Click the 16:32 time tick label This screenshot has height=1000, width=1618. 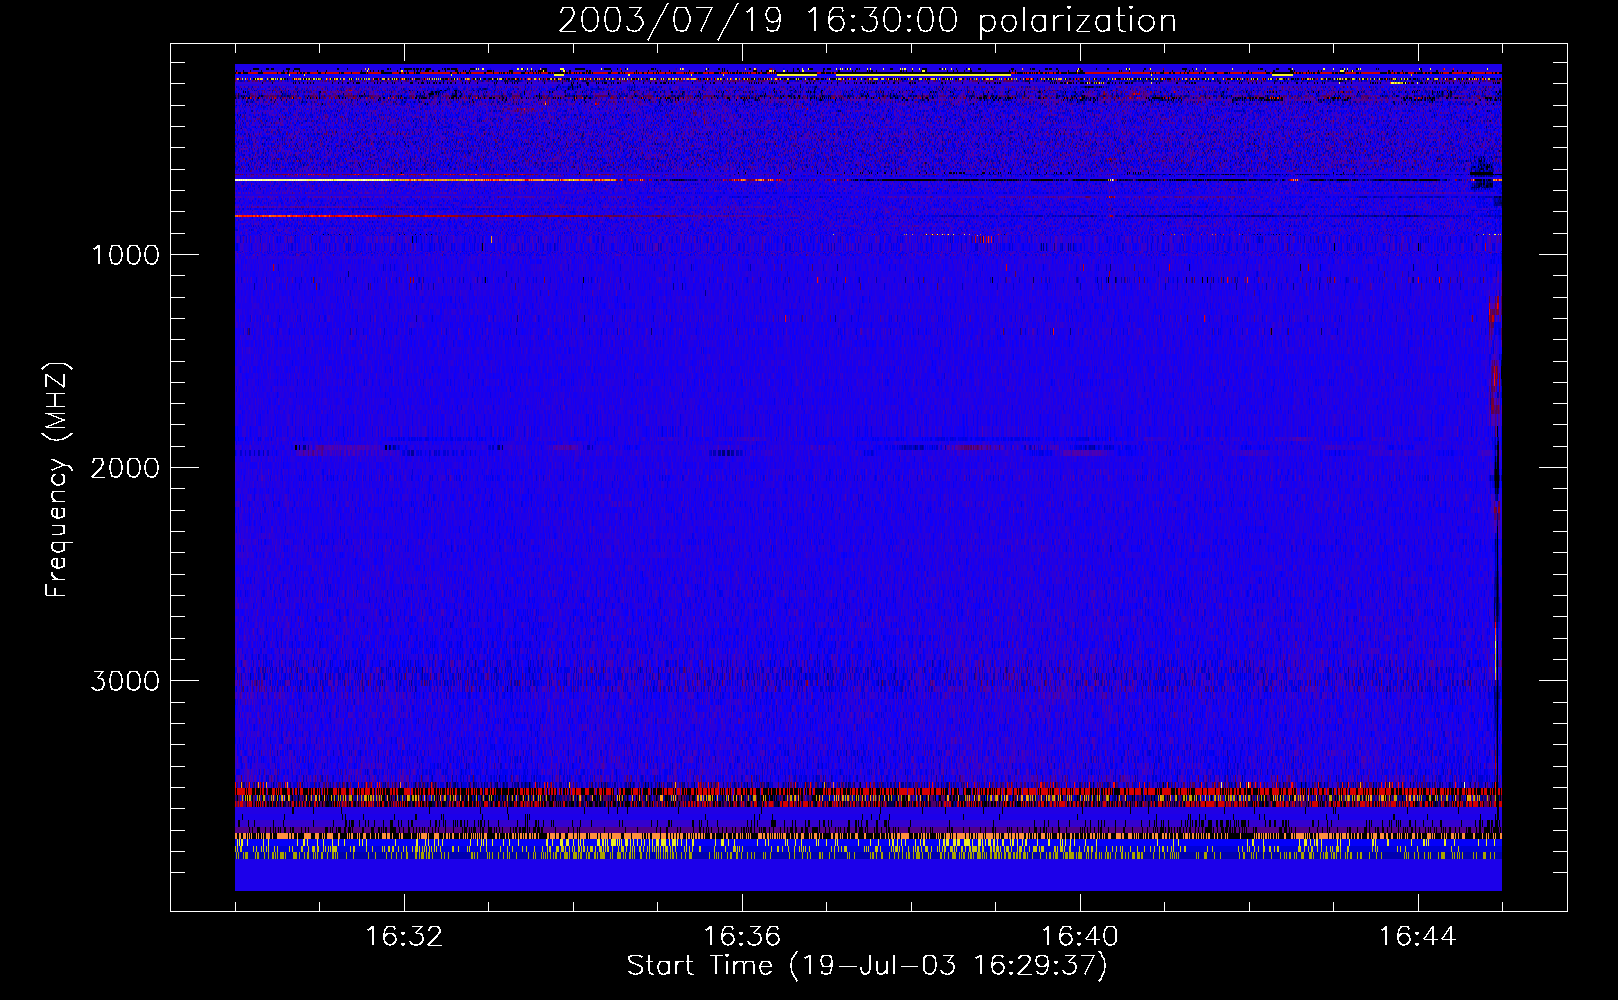(404, 937)
